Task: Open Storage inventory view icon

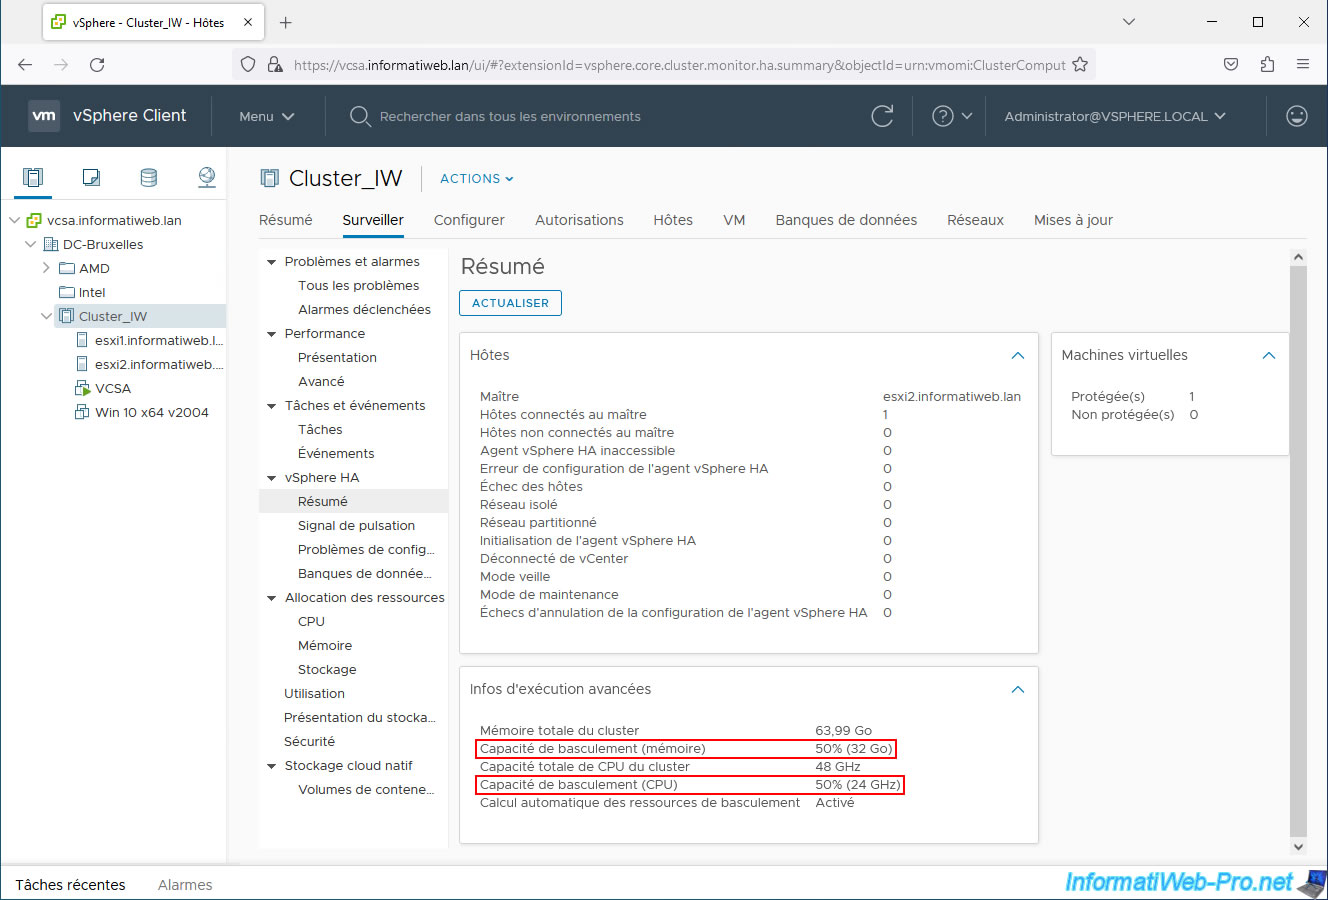Action: pyautogui.click(x=149, y=178)
